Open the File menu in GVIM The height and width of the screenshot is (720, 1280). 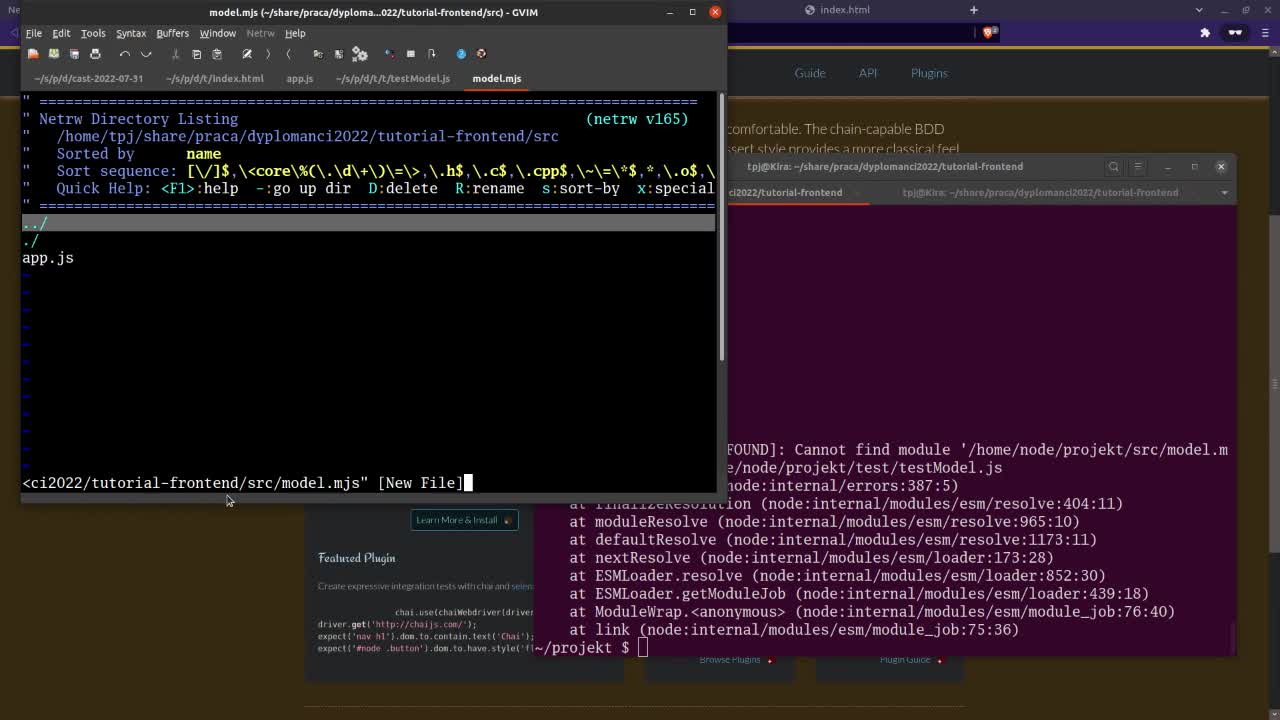(34, 33)
